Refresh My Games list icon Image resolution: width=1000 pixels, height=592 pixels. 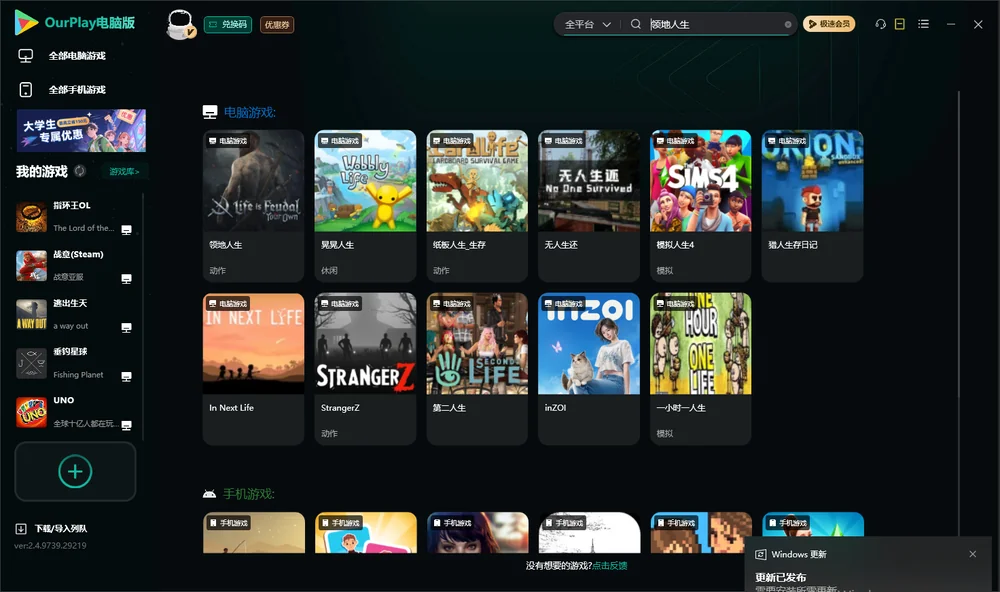point(80,171)
